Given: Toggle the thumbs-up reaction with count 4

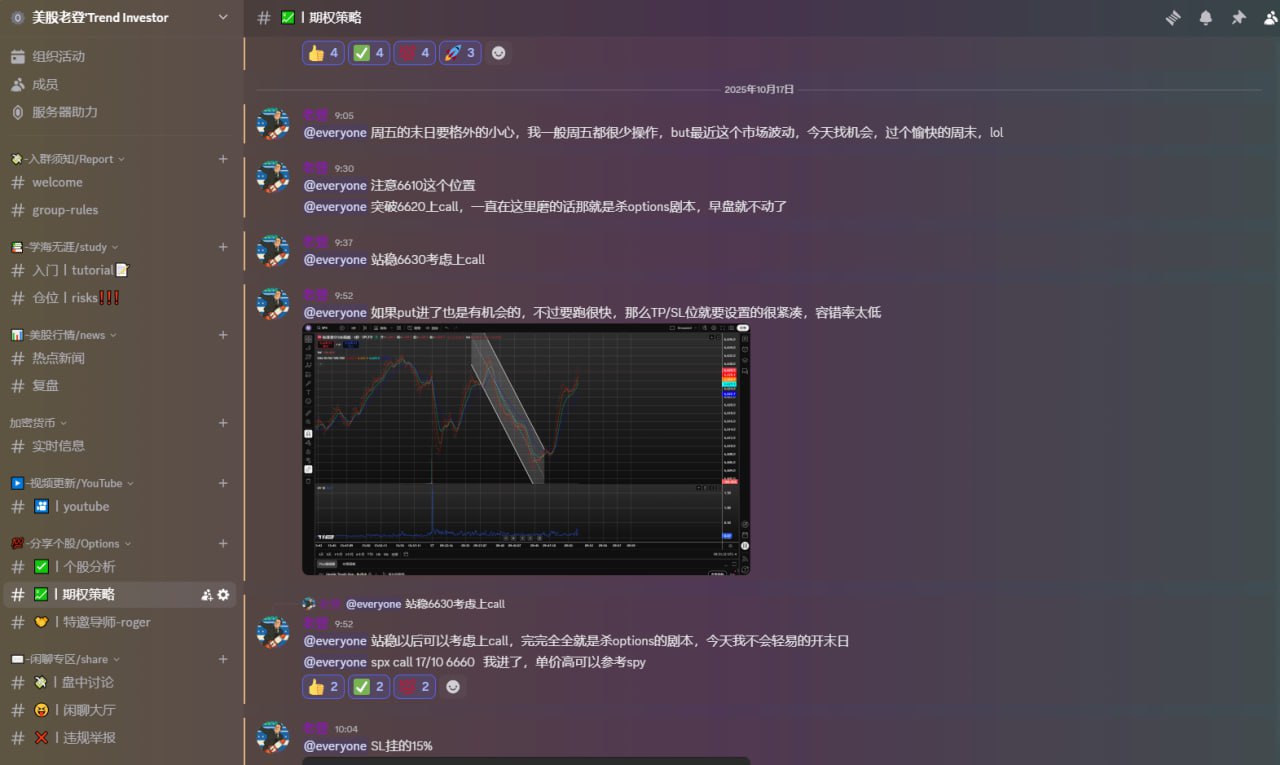Looking at the screenshot, I should (323, 53).
